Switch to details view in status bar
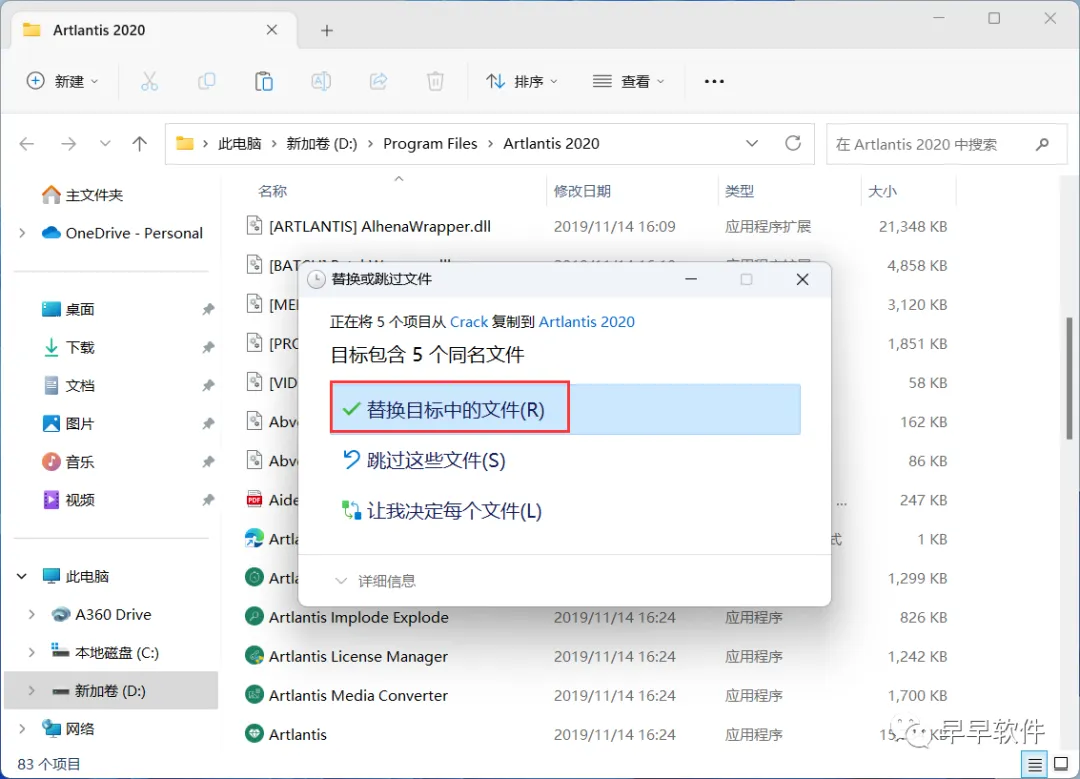 click(x=1035, y=764)
